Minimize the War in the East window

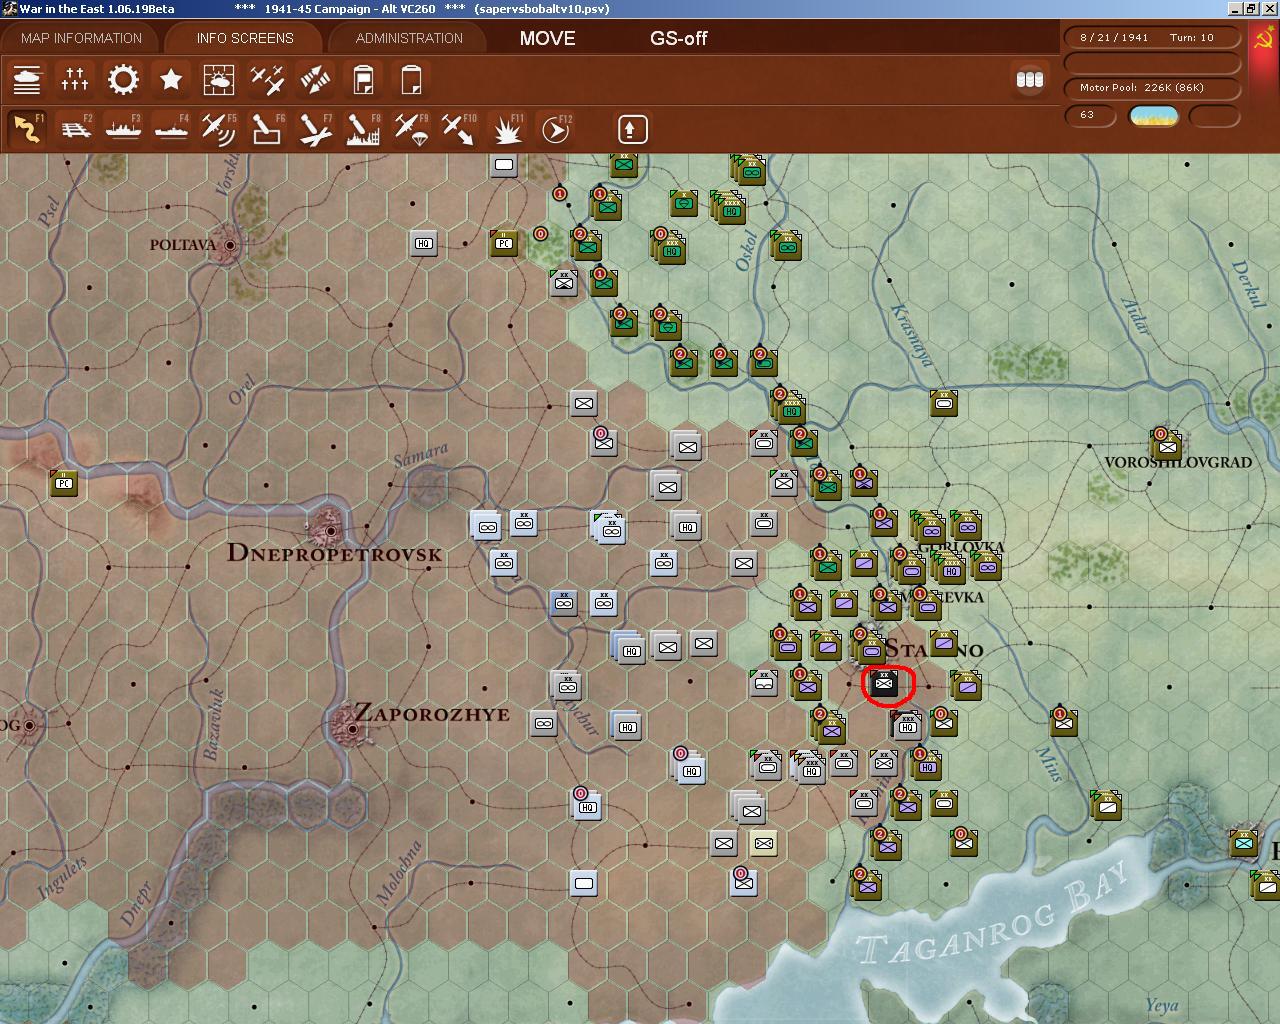pos(1237,9)
